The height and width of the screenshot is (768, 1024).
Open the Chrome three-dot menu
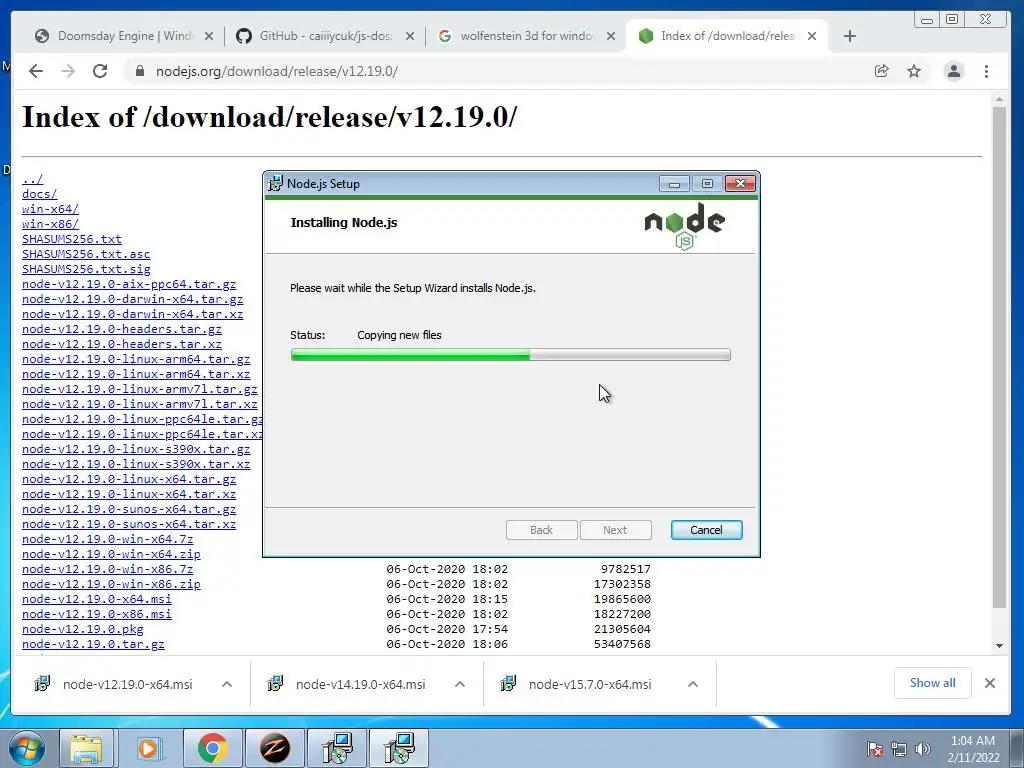pyautogui.click(x=986, y=71)
